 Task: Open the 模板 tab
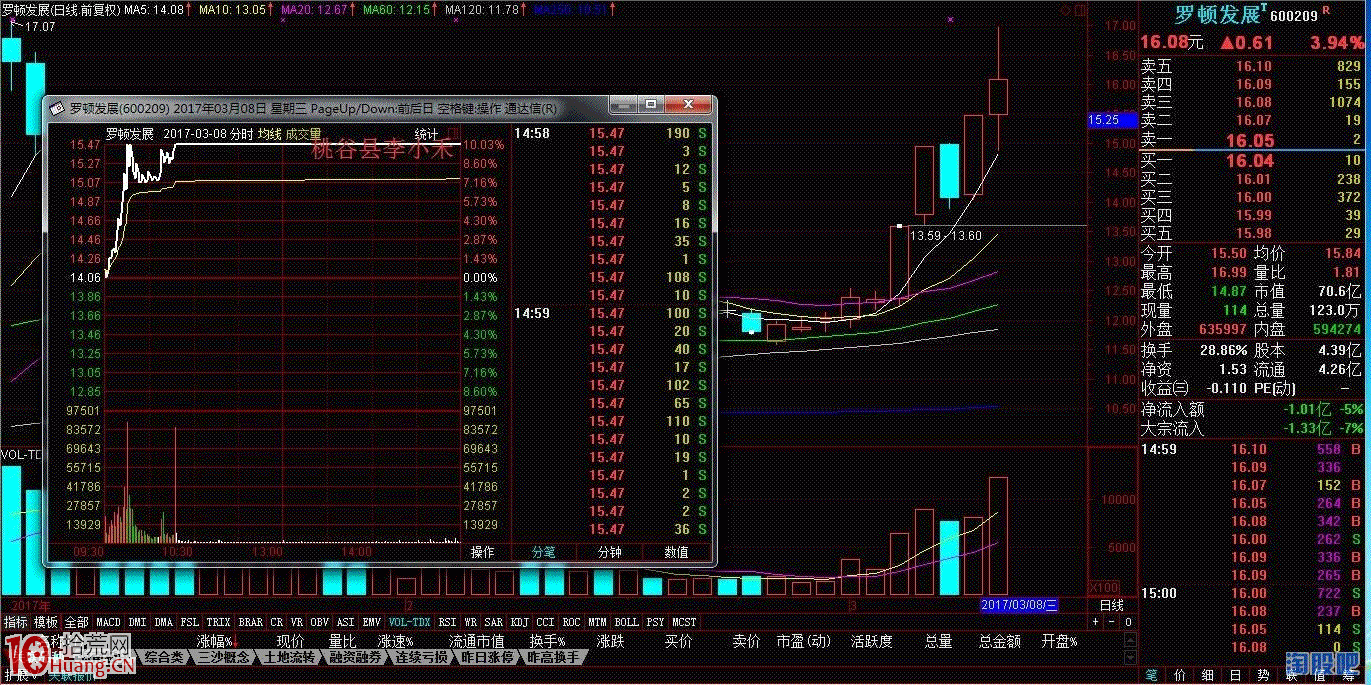[x=45, y=621]
